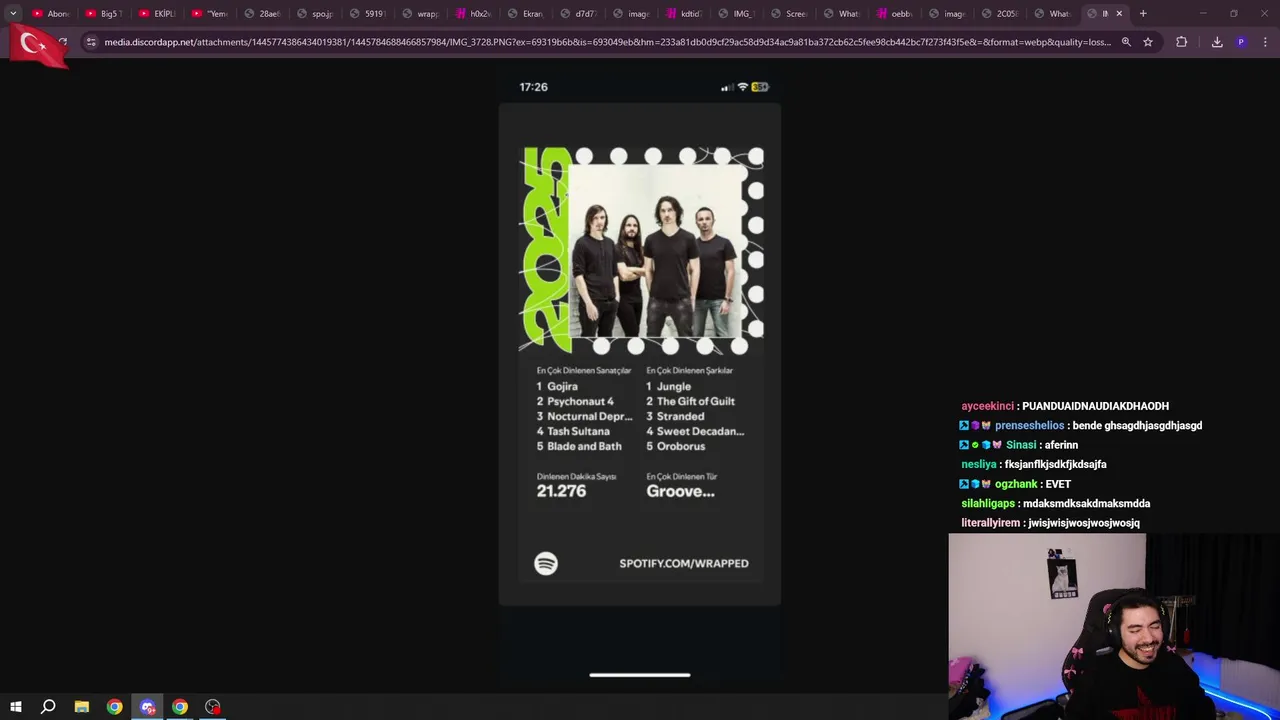The width and height of the screenshot is (1280, 720).
Task: Switch to the IMG_1 tab
Action: (736, 13)
